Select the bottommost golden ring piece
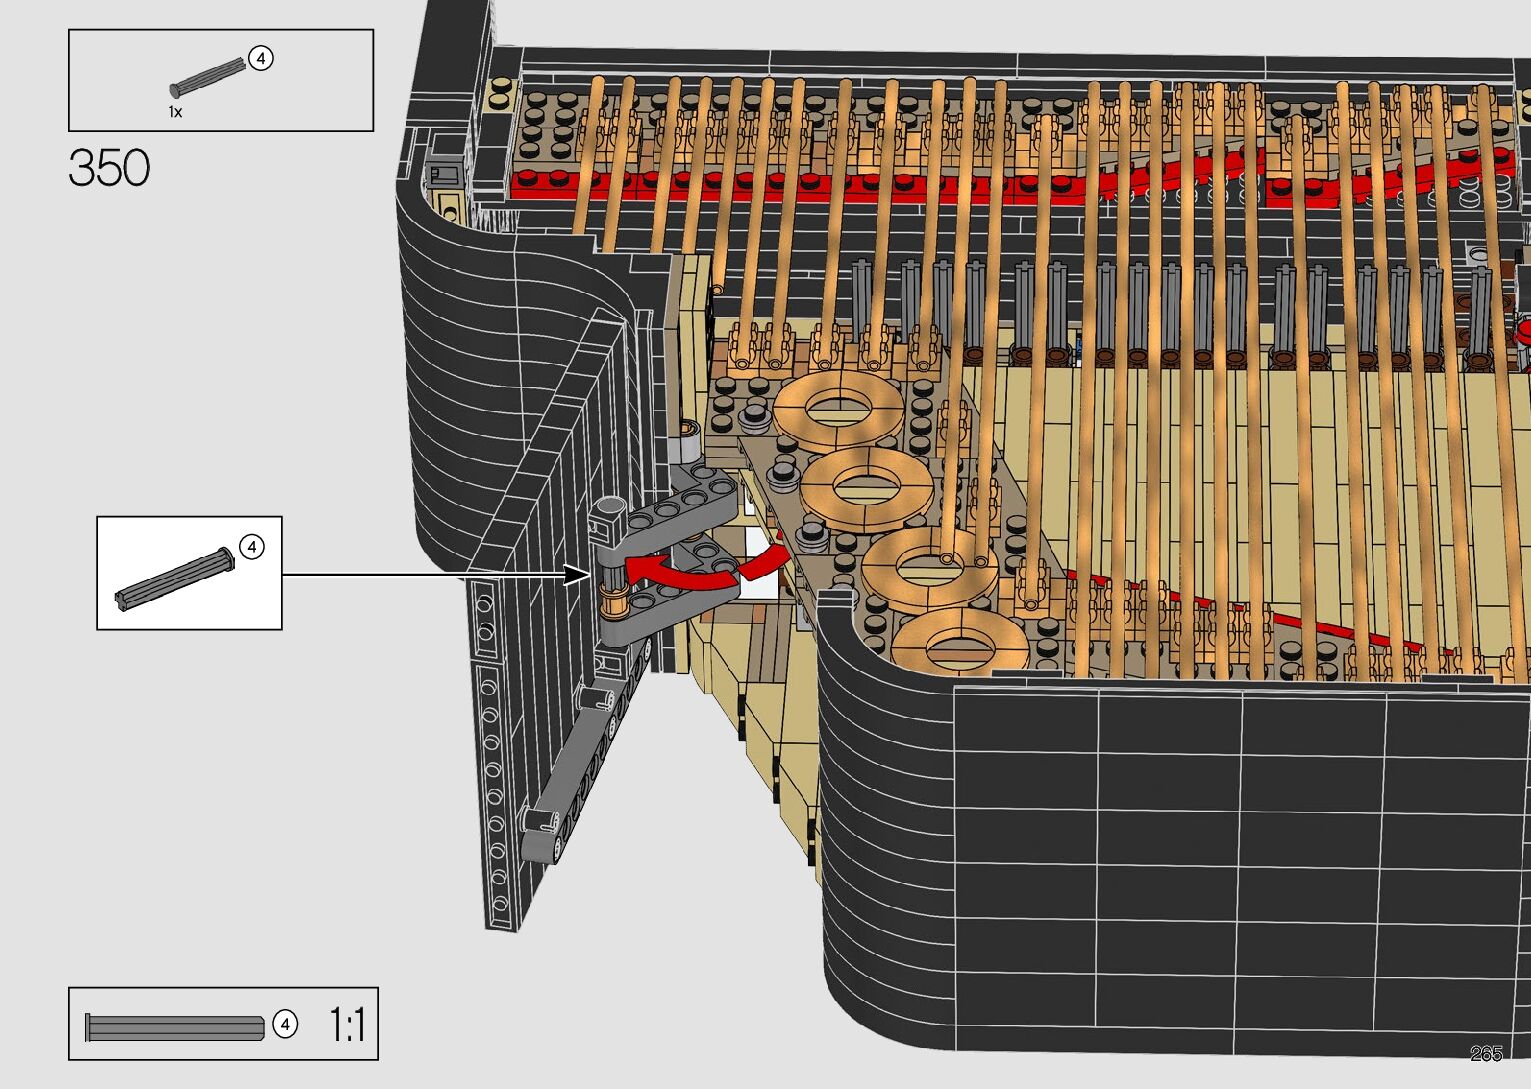Image resolution: width=1531 pixels, height=1089 pixels. tap(958, 643)
